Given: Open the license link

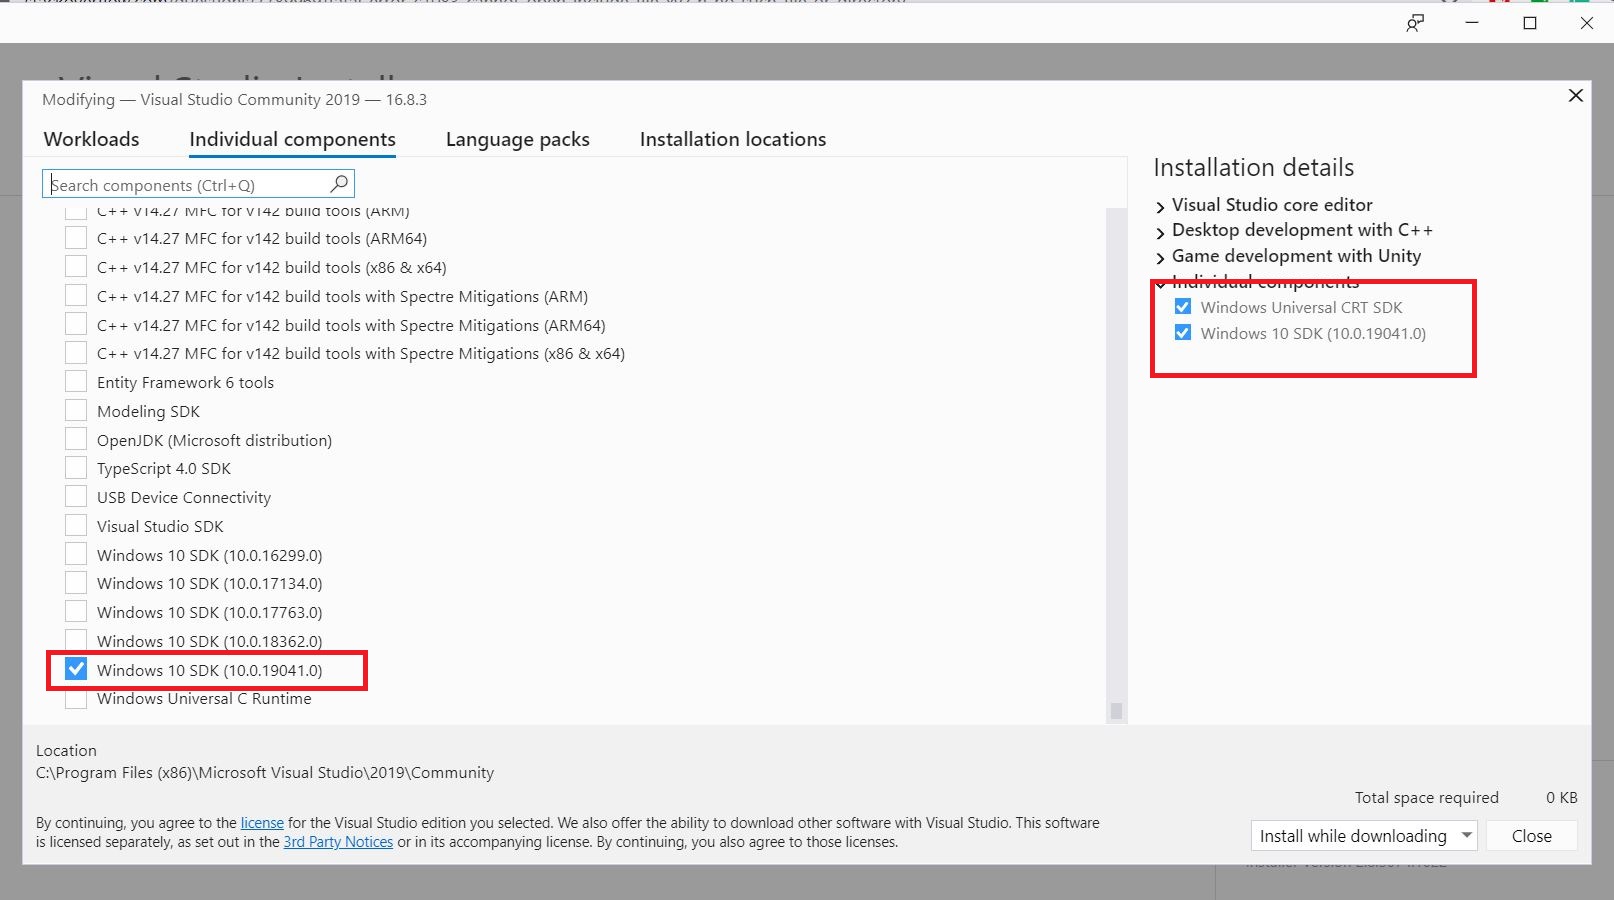Looking at the screenshot, I should tap(262, 822).
